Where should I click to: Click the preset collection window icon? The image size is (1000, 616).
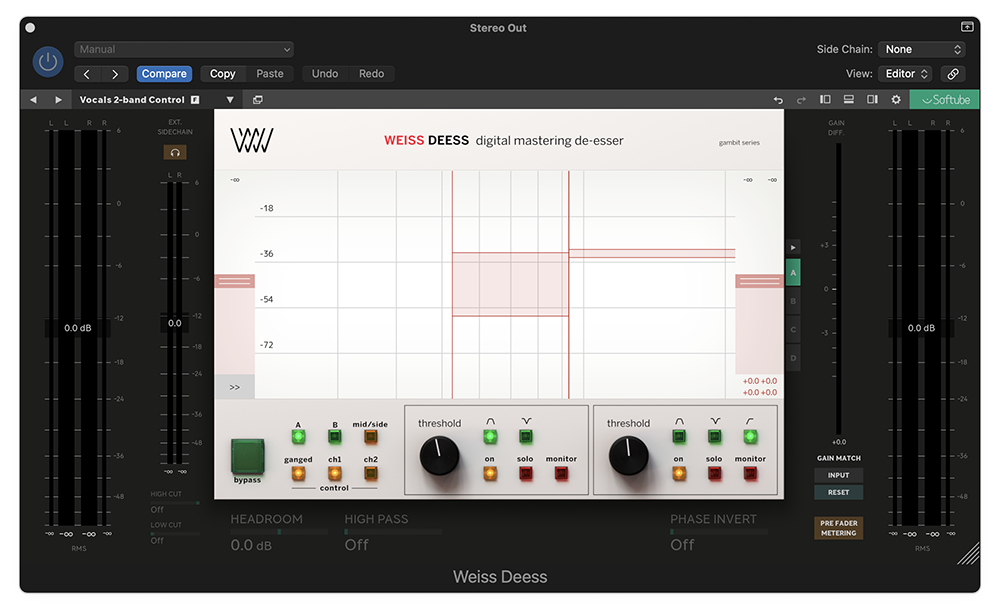[258, 99]
